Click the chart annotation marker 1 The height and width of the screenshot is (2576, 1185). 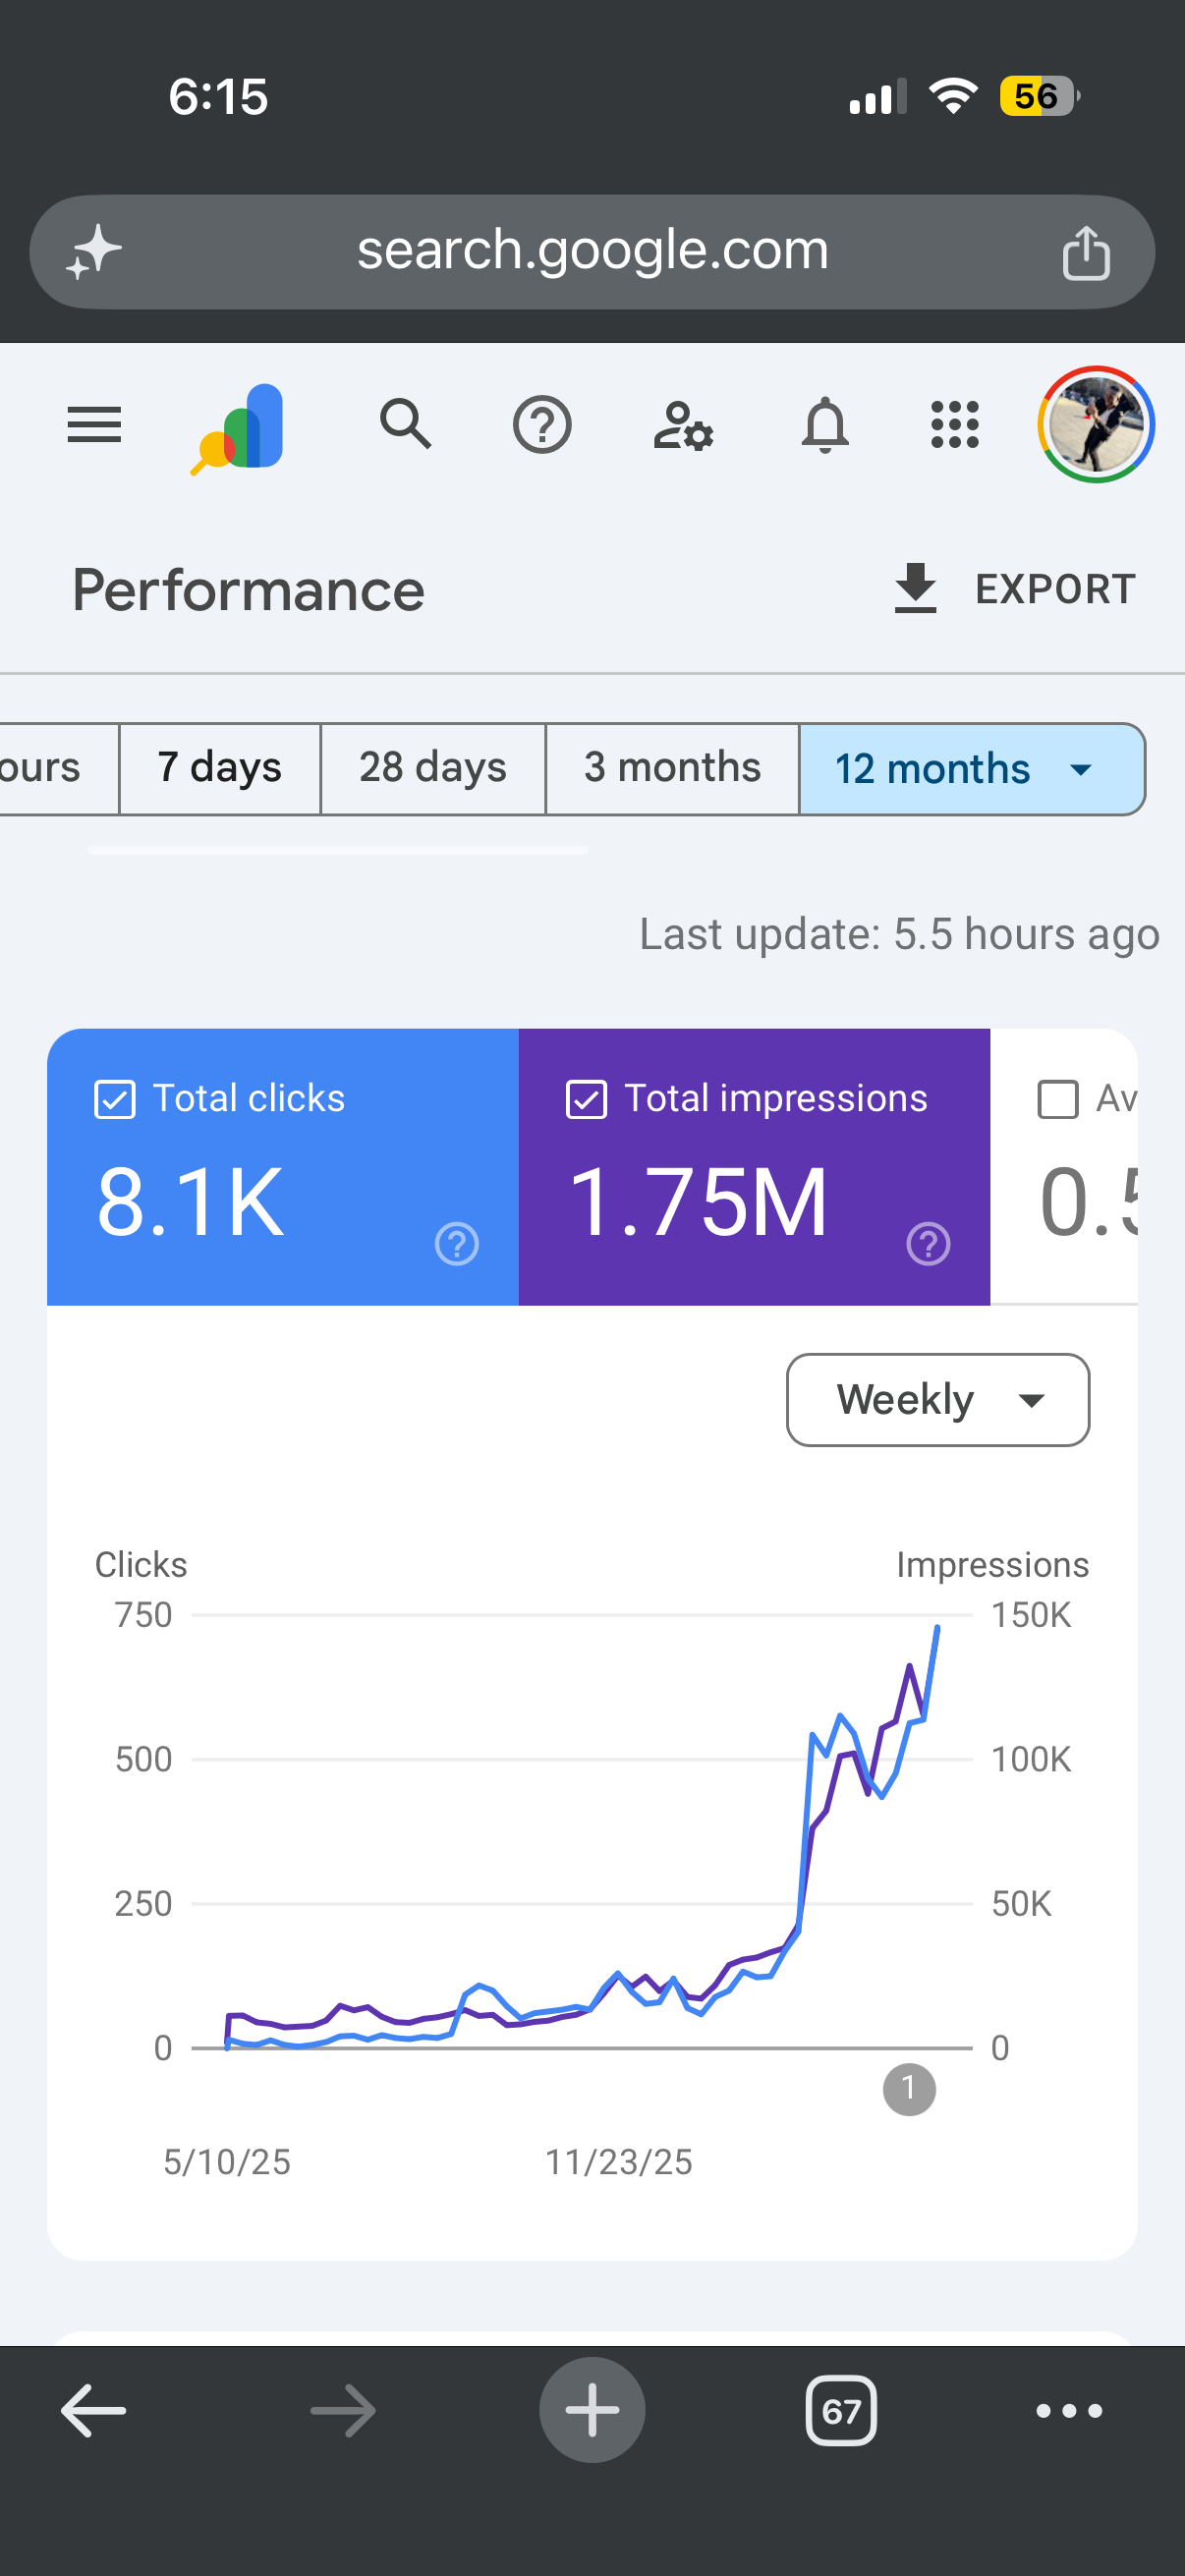(x=909, y=2089)
